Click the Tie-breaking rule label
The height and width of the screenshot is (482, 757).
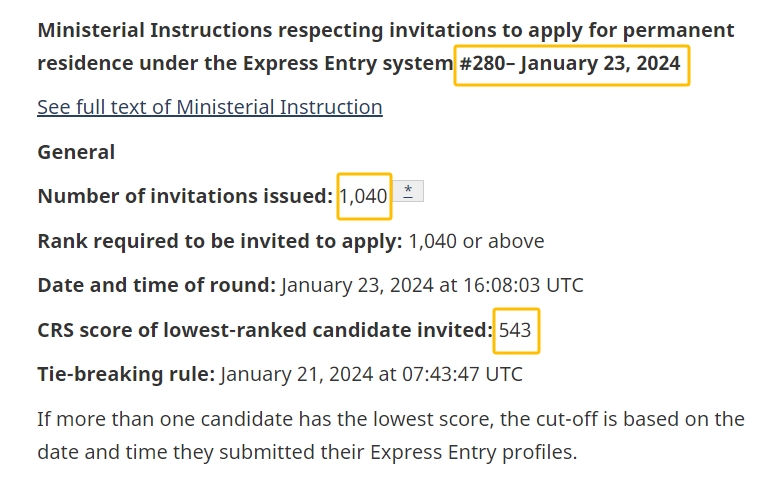coord(126,375)
